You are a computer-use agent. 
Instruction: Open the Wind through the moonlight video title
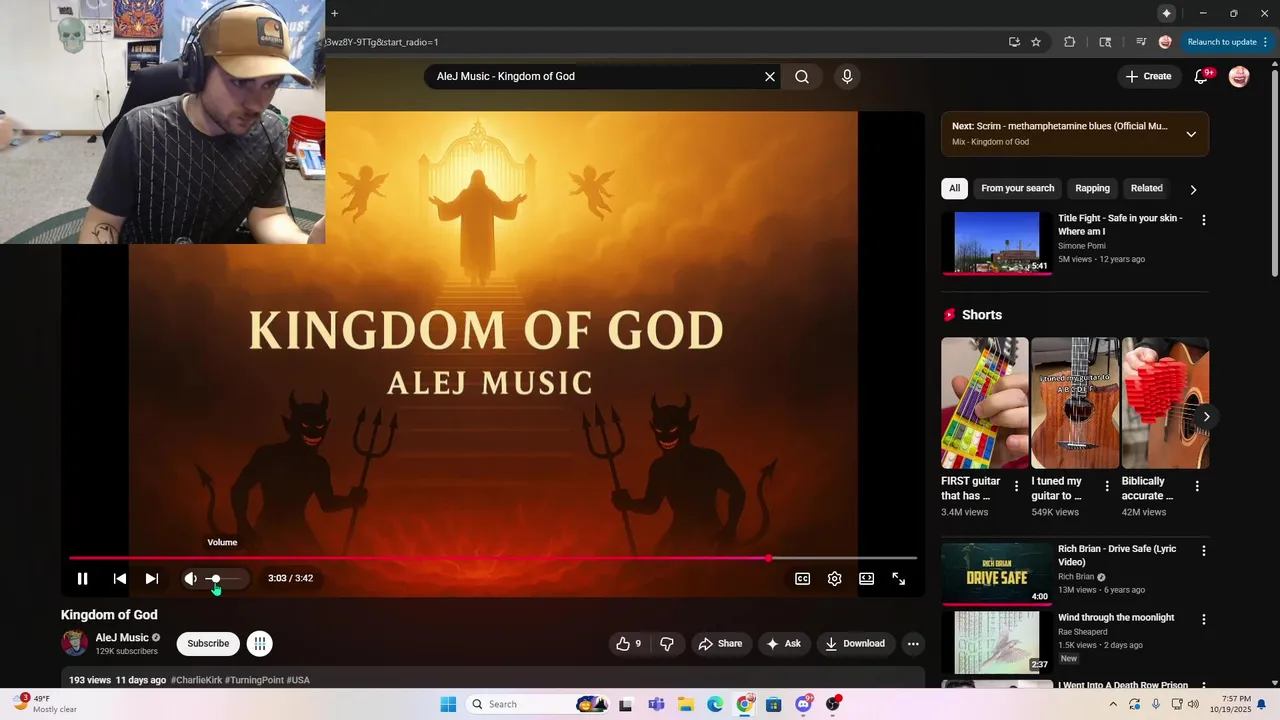pos(1116,618)
